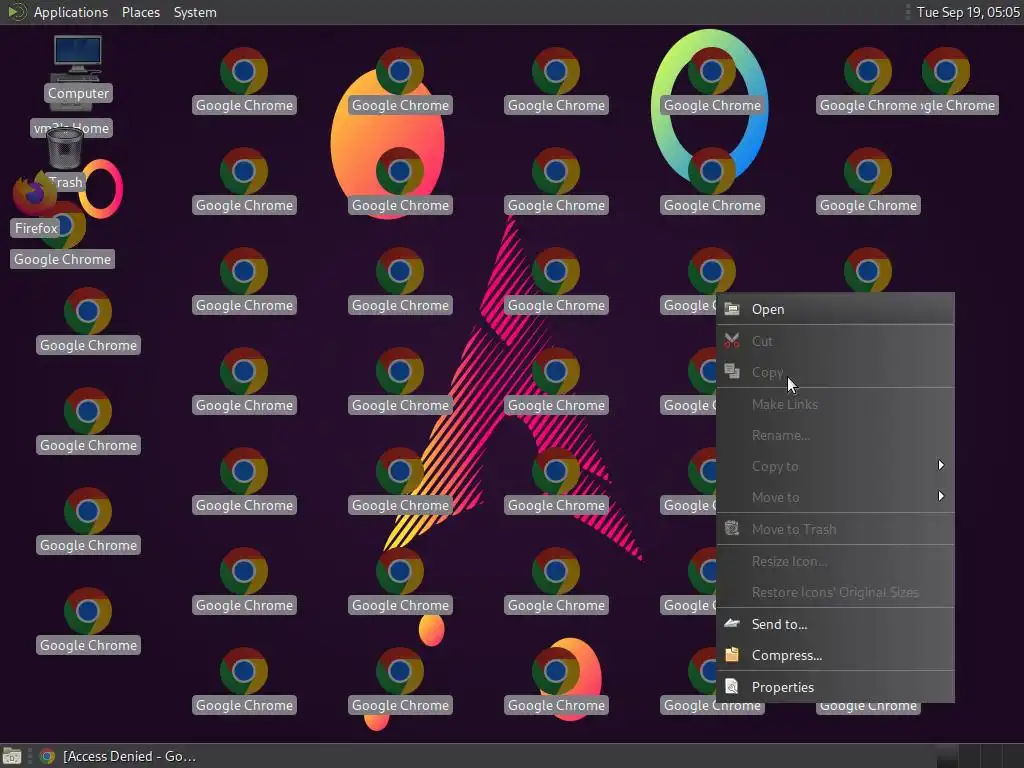Image resolution: width=1024 pixels, height=768 pixels.
Task: Choose Make Links in the context menu
Action: coord(835,404)
